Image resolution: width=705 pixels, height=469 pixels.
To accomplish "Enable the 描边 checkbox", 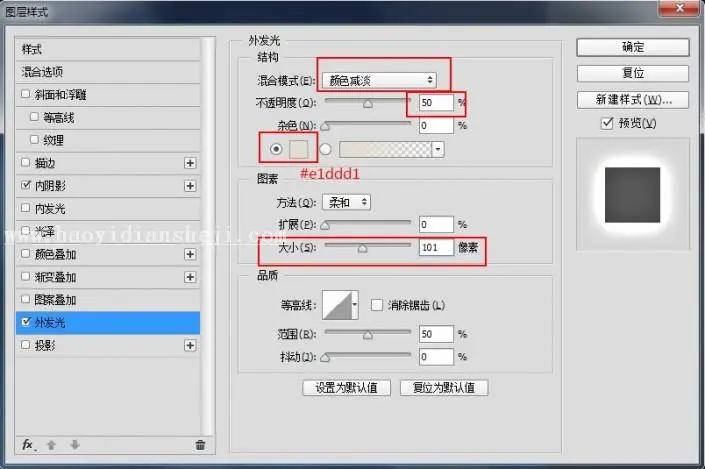I will pyautogui.click(x=26, y=162).
